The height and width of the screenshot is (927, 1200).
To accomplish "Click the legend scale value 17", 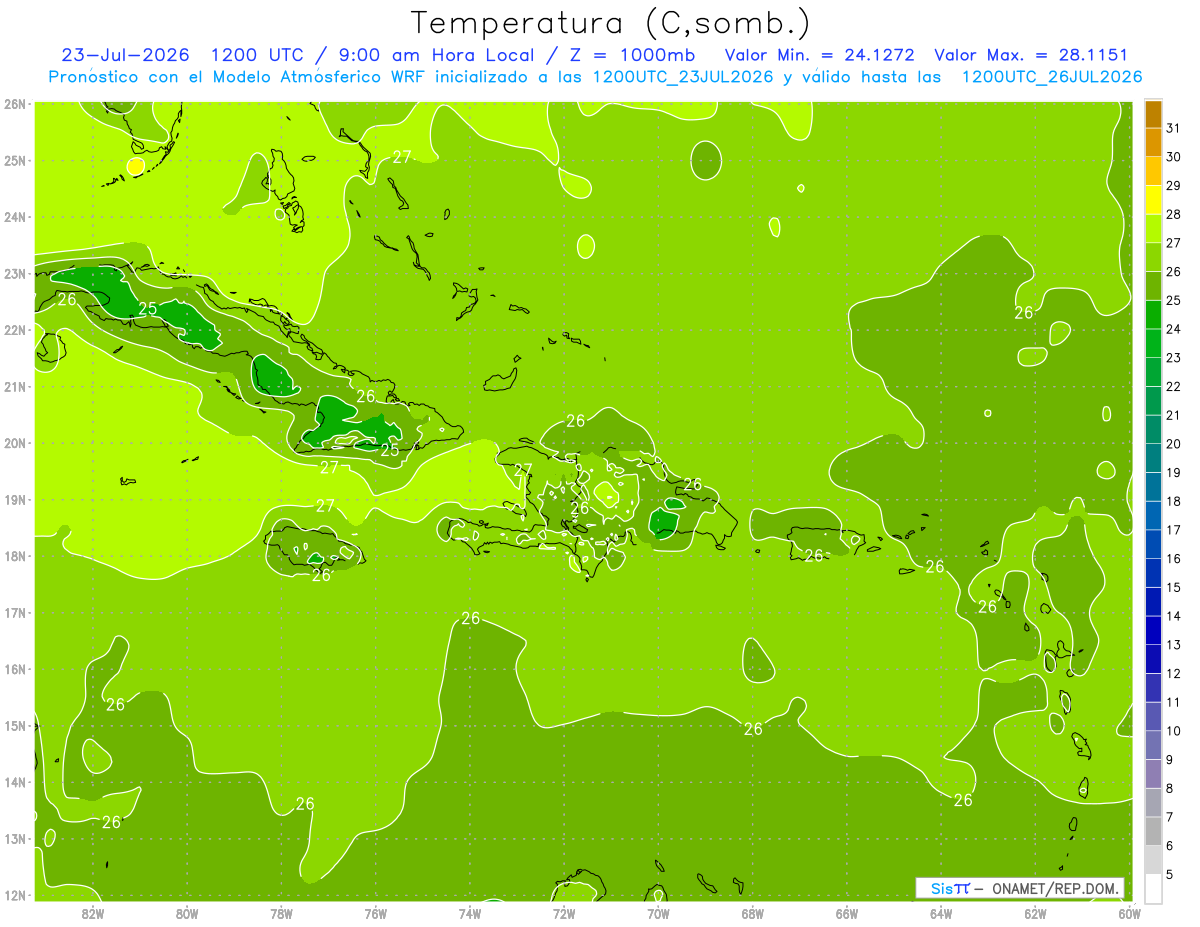I will [1174, 530].
